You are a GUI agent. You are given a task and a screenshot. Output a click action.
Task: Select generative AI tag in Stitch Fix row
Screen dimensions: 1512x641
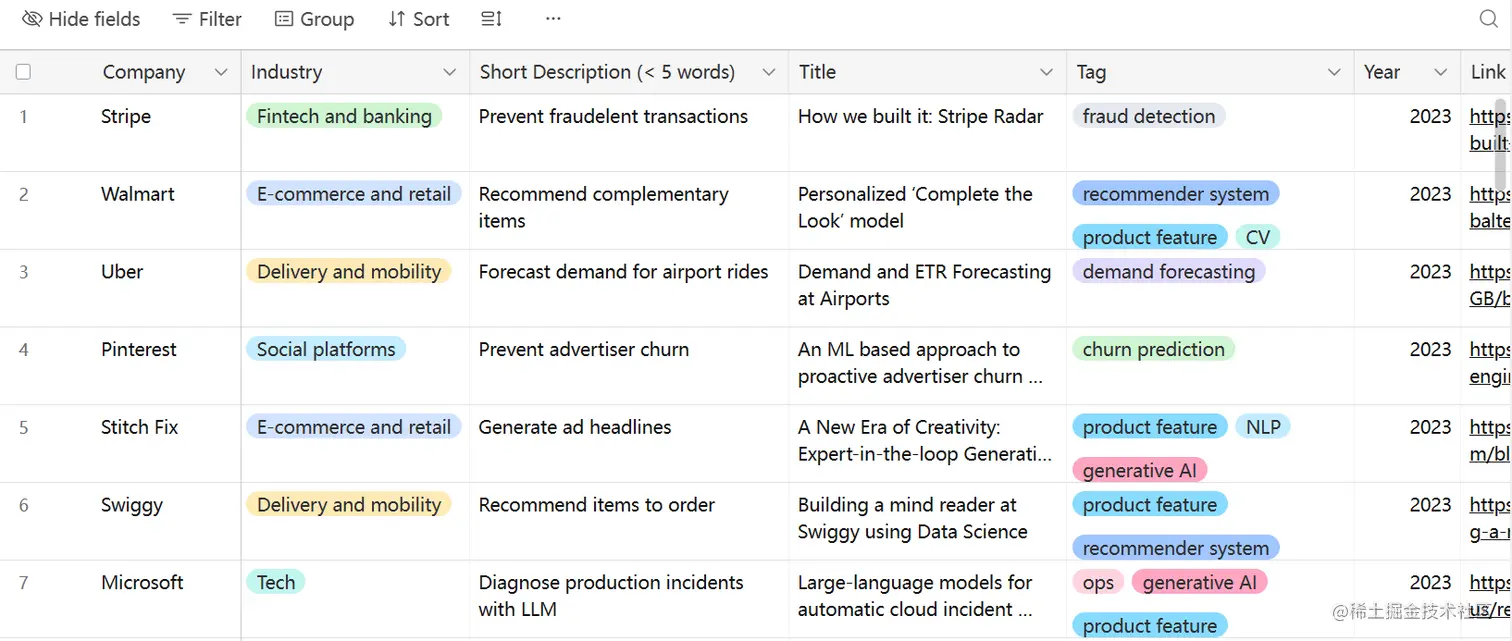point(1140,470)
